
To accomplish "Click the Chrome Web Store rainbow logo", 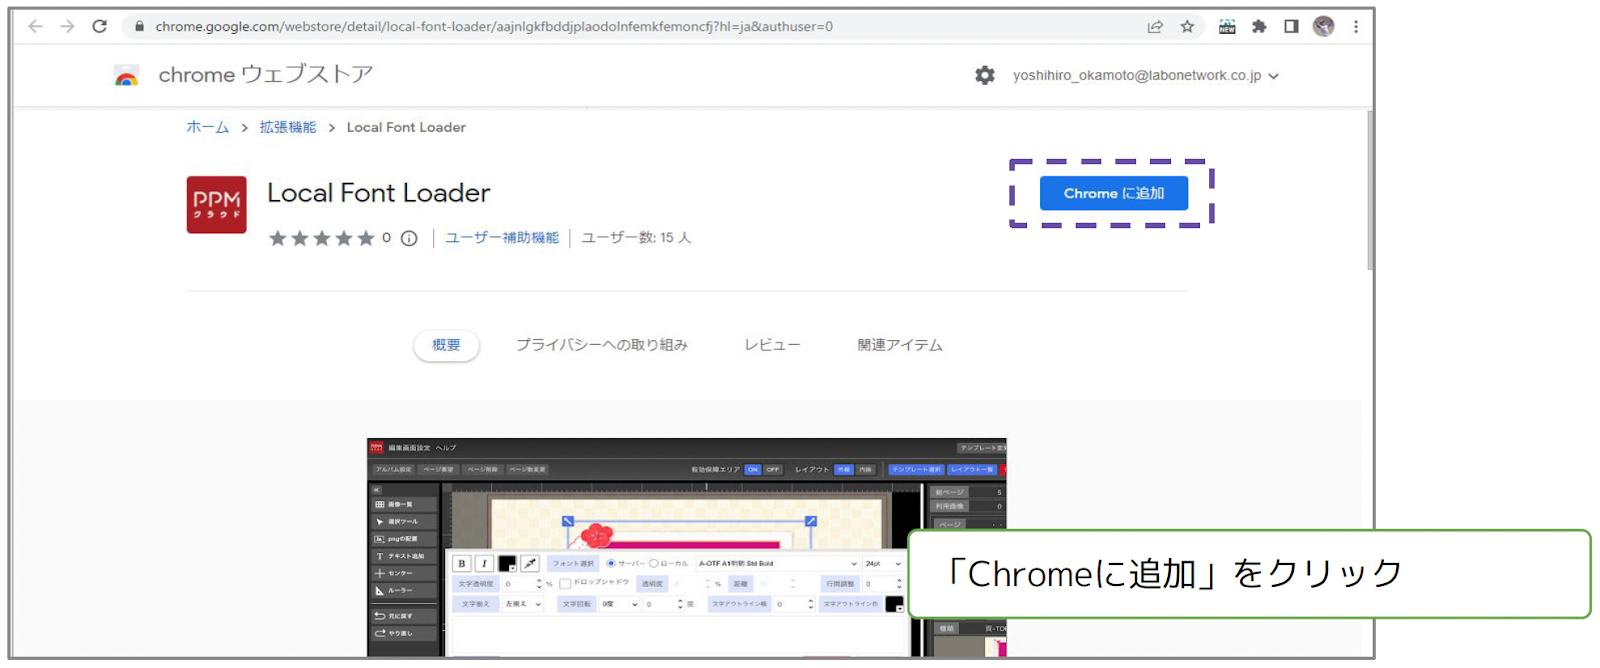I will click(126, 76).
